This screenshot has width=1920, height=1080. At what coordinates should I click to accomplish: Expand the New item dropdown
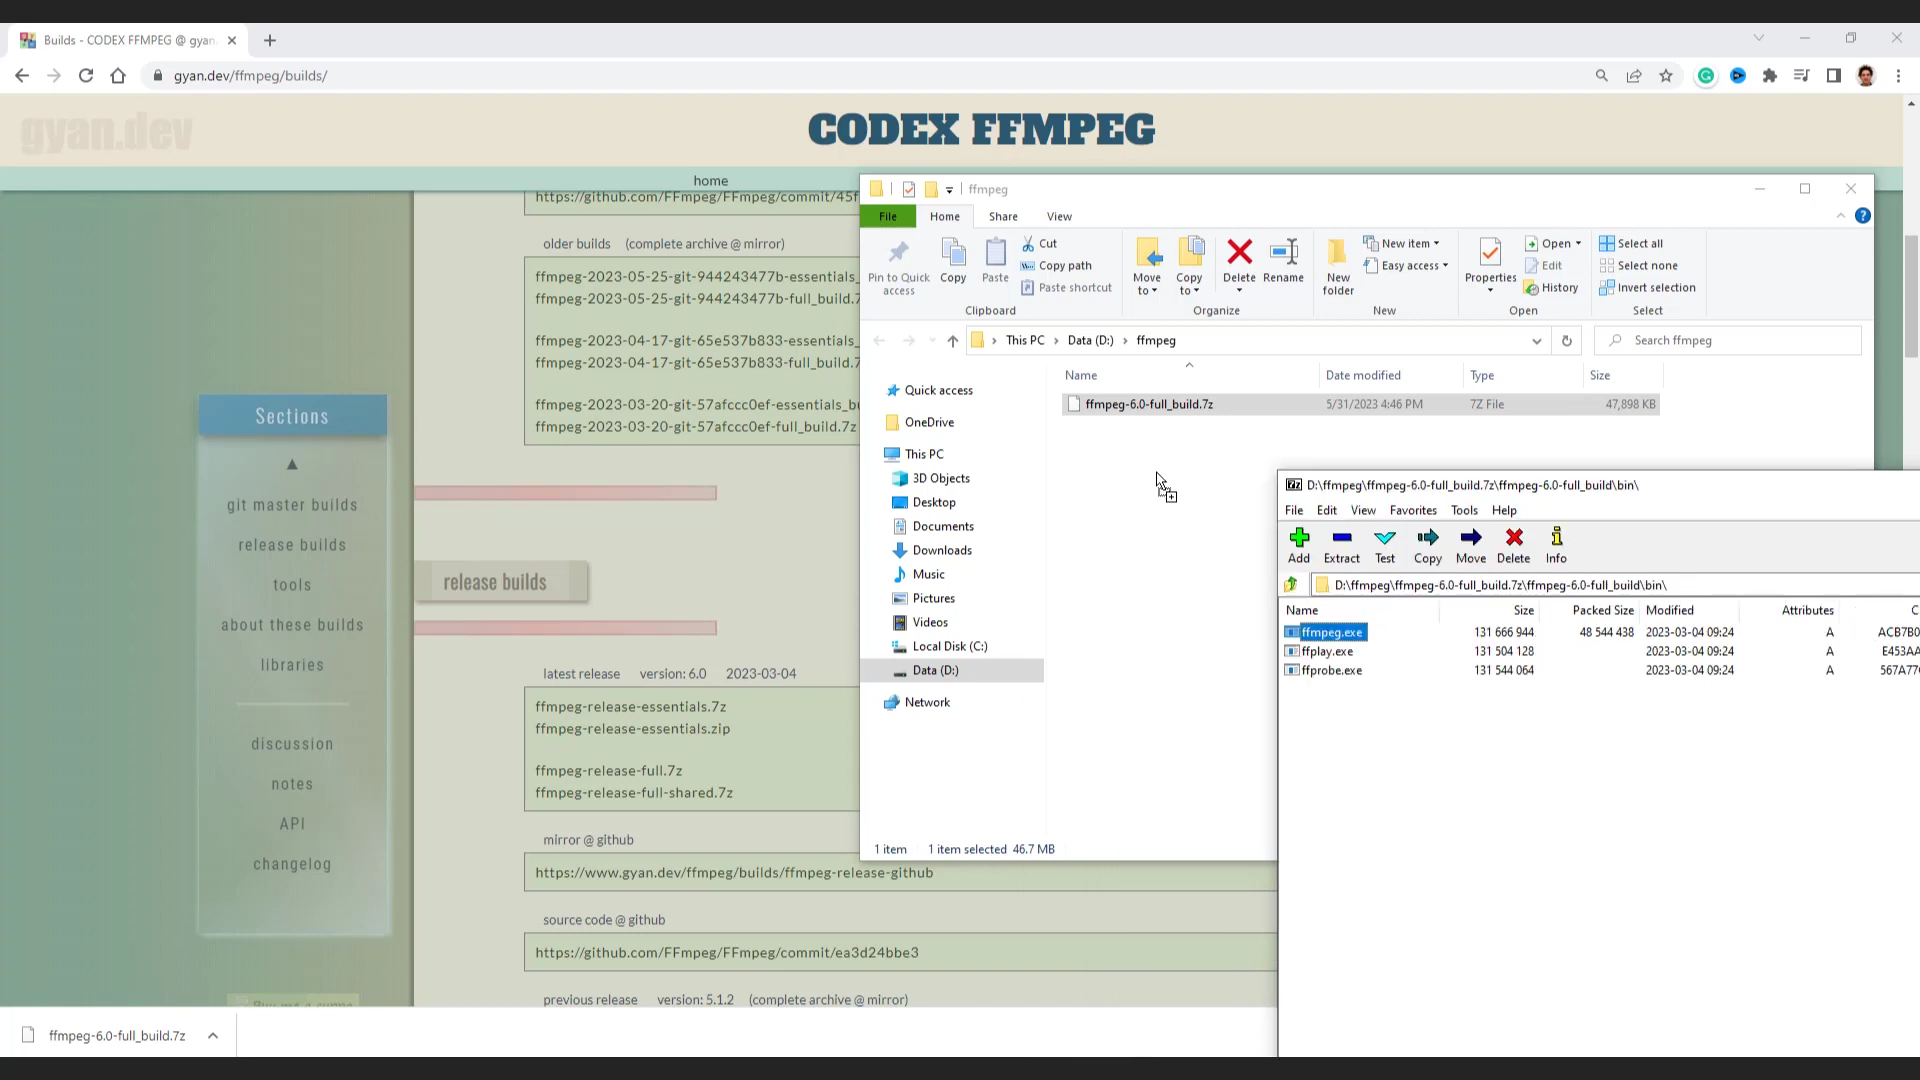1410,243
